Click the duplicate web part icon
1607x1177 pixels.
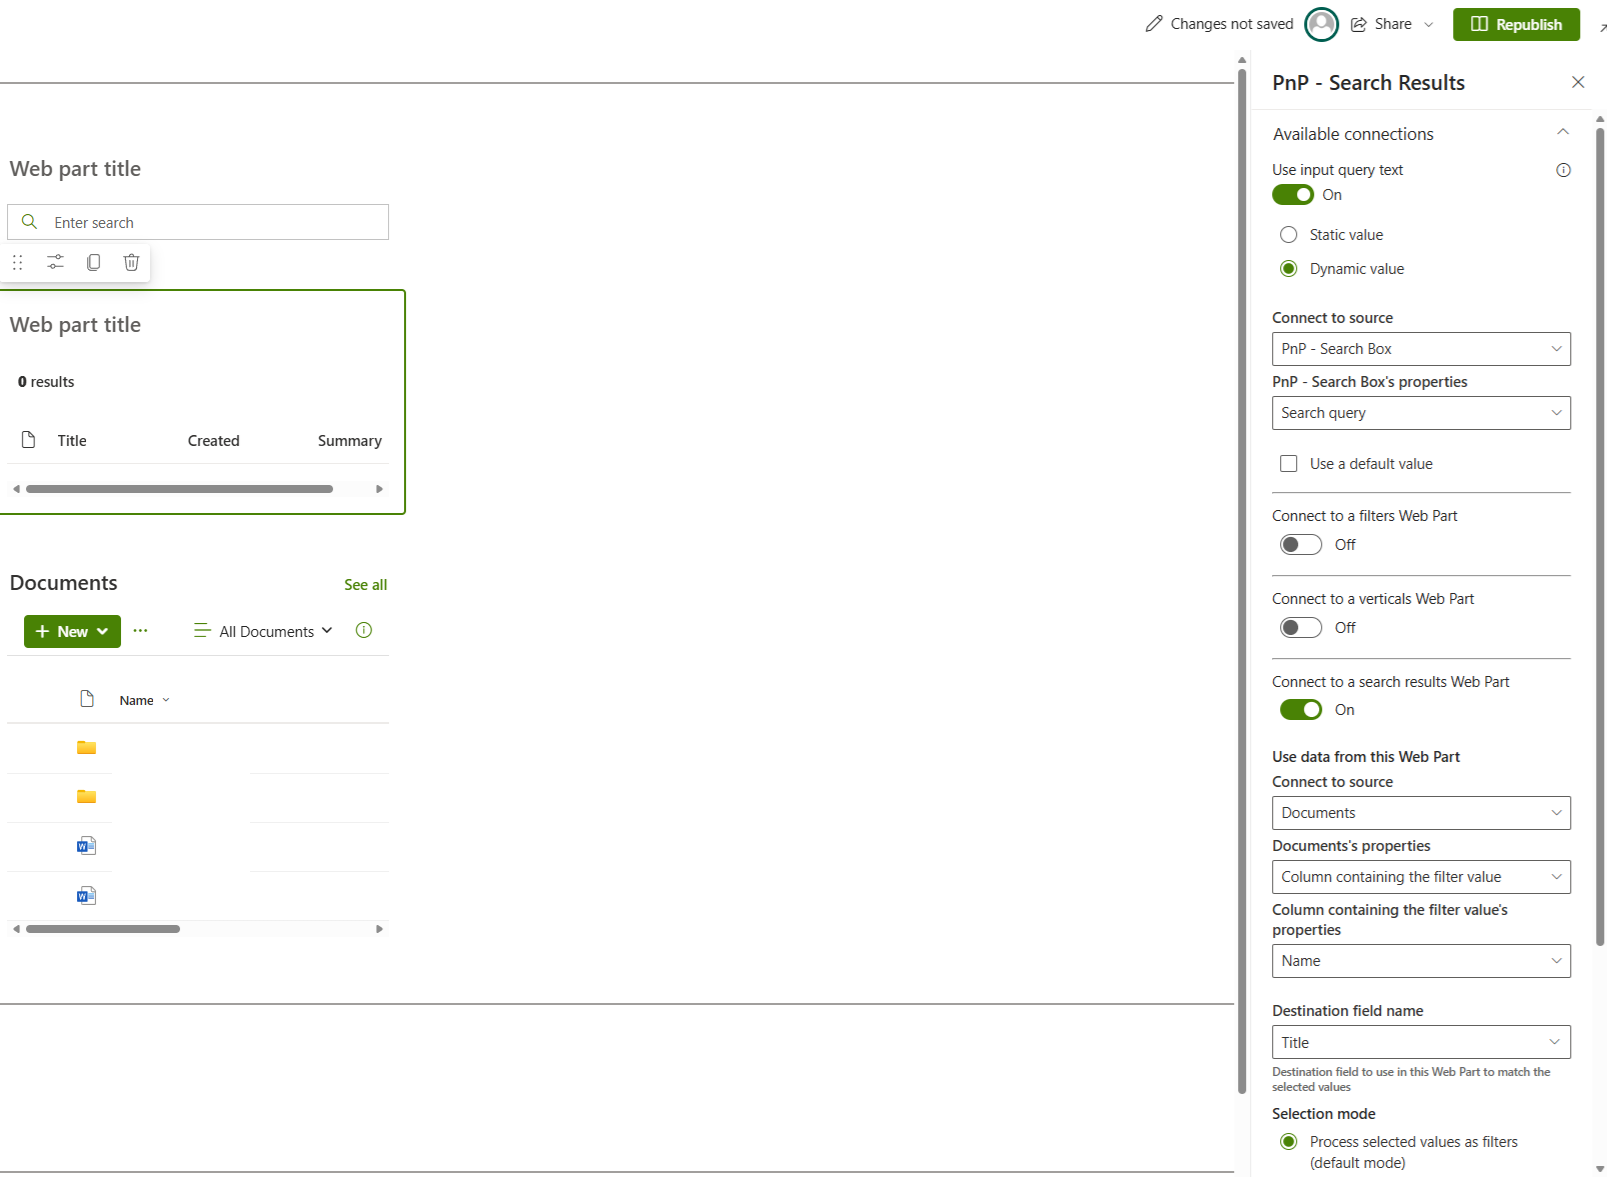tap(93, 262)
